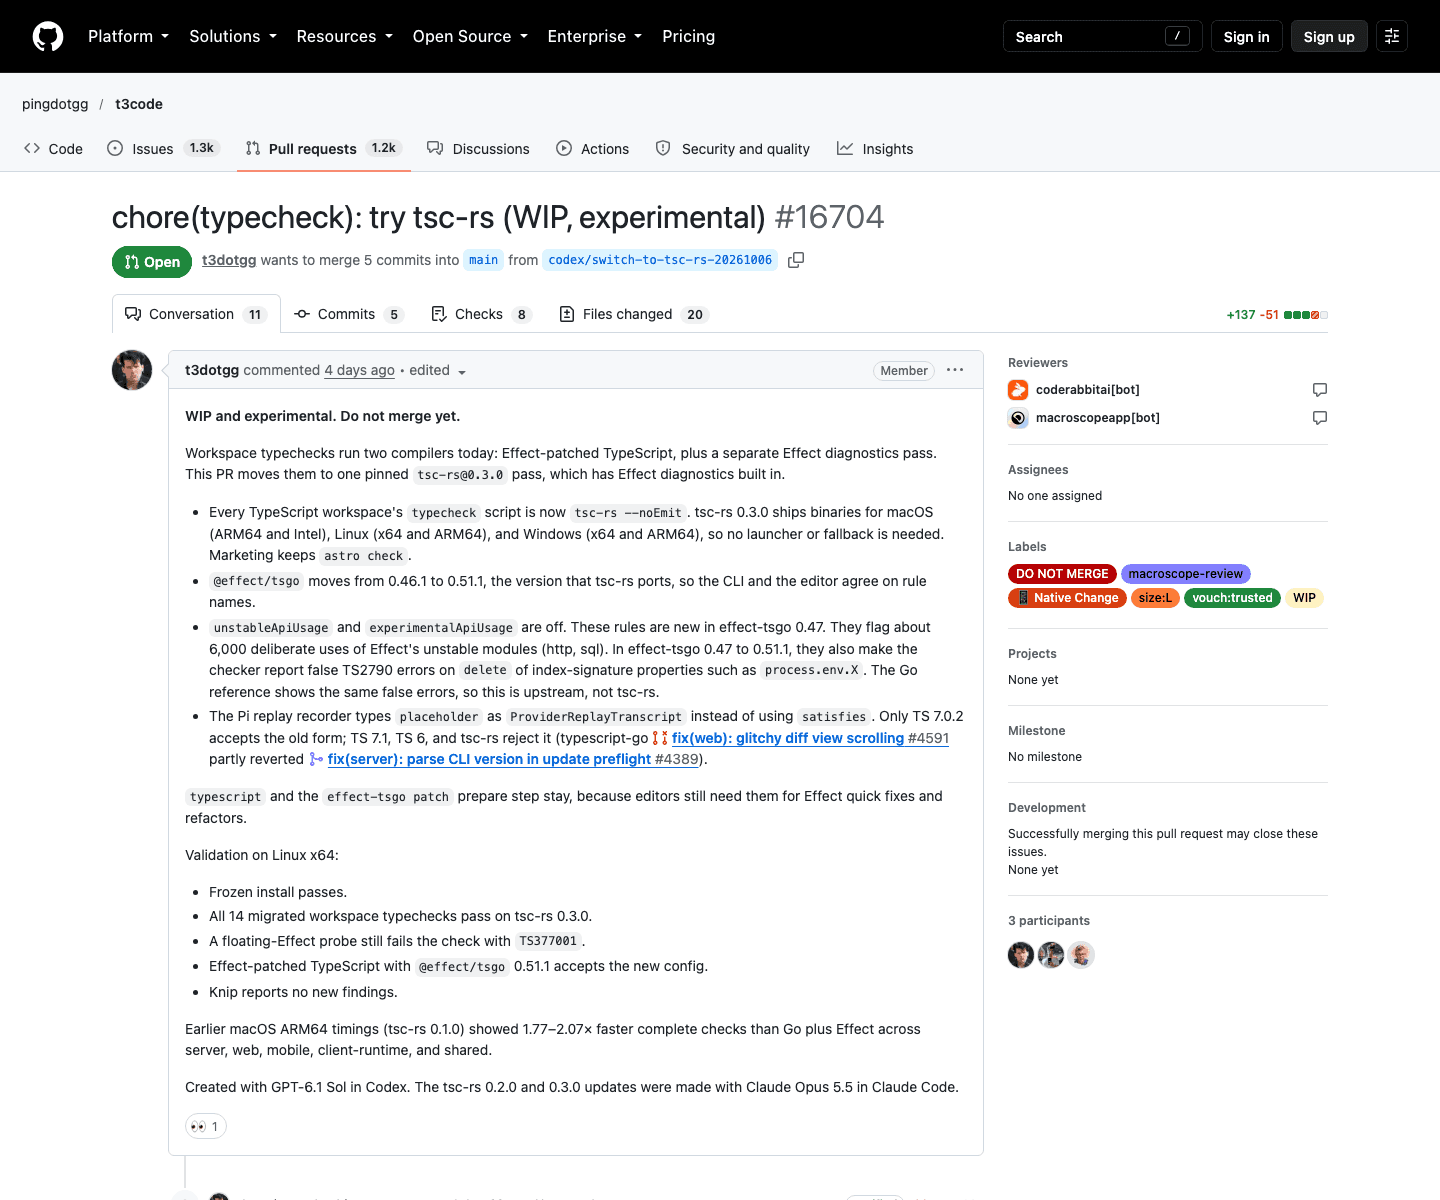This screenshot has height=1200, width=1440.
Task: Open the Files changed tab
Action: click(x=633, y=314)
